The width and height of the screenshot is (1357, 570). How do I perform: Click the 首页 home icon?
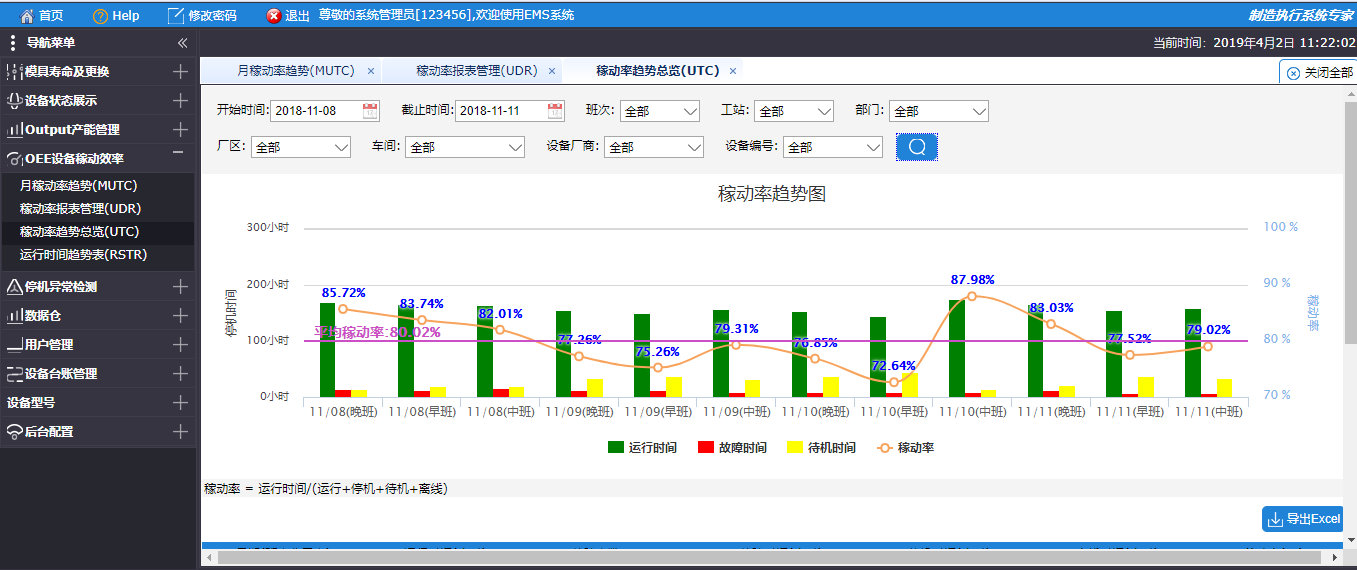pos(27,16)
